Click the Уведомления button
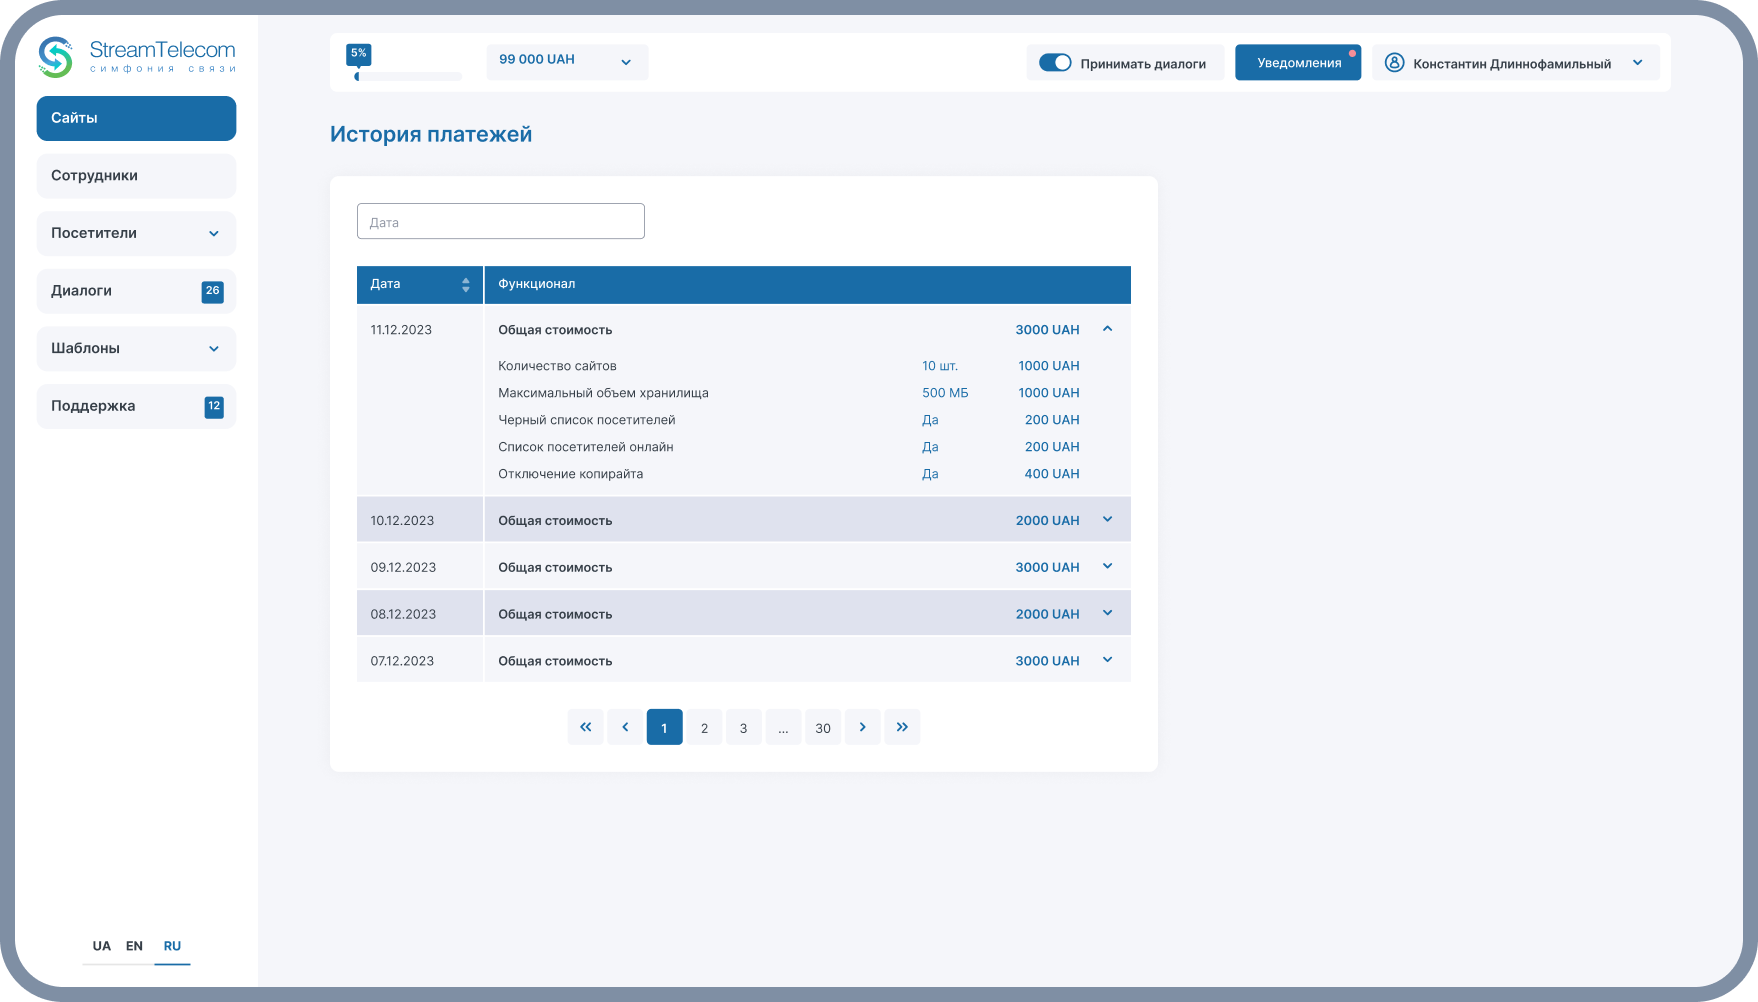Viewport: 1758px width, 1002px height. point(1298,63)
